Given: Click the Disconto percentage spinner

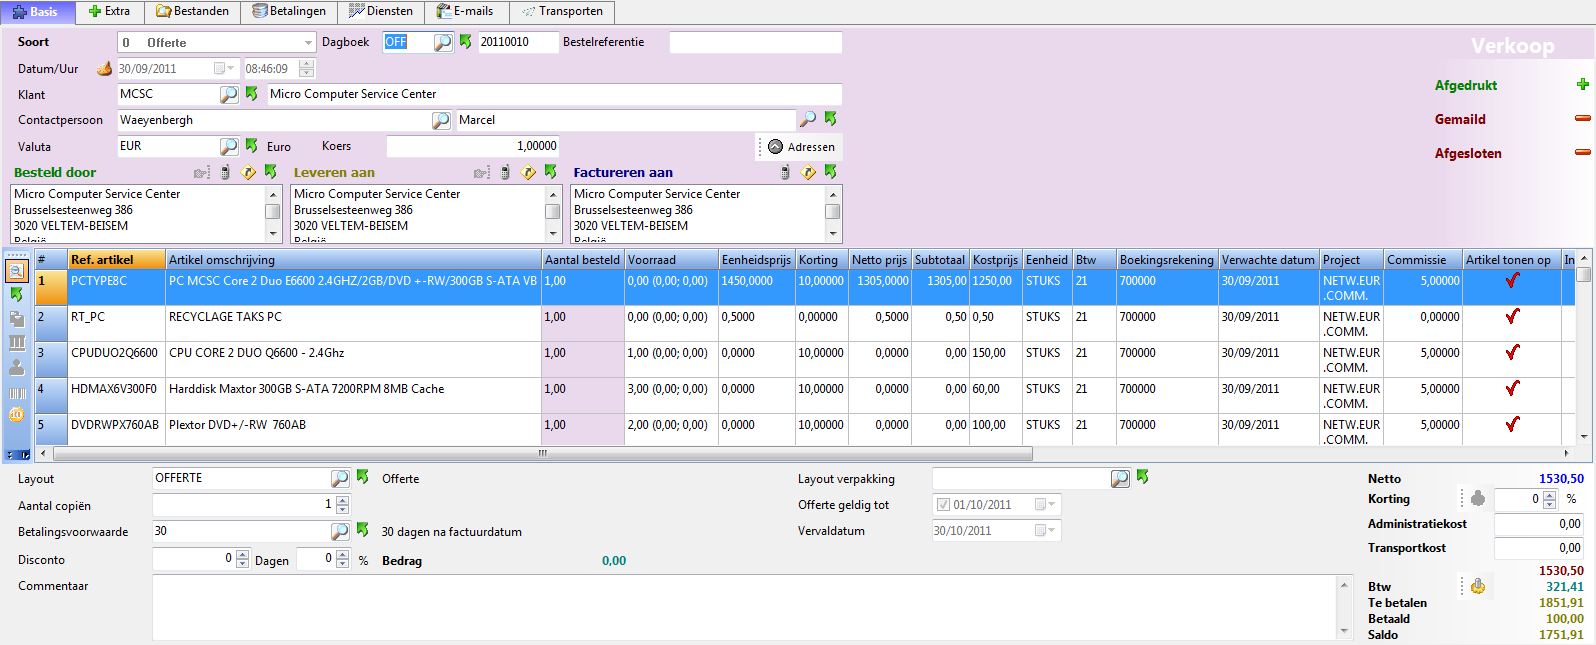Looking at the screenshot, I should [x=342, y=559].
